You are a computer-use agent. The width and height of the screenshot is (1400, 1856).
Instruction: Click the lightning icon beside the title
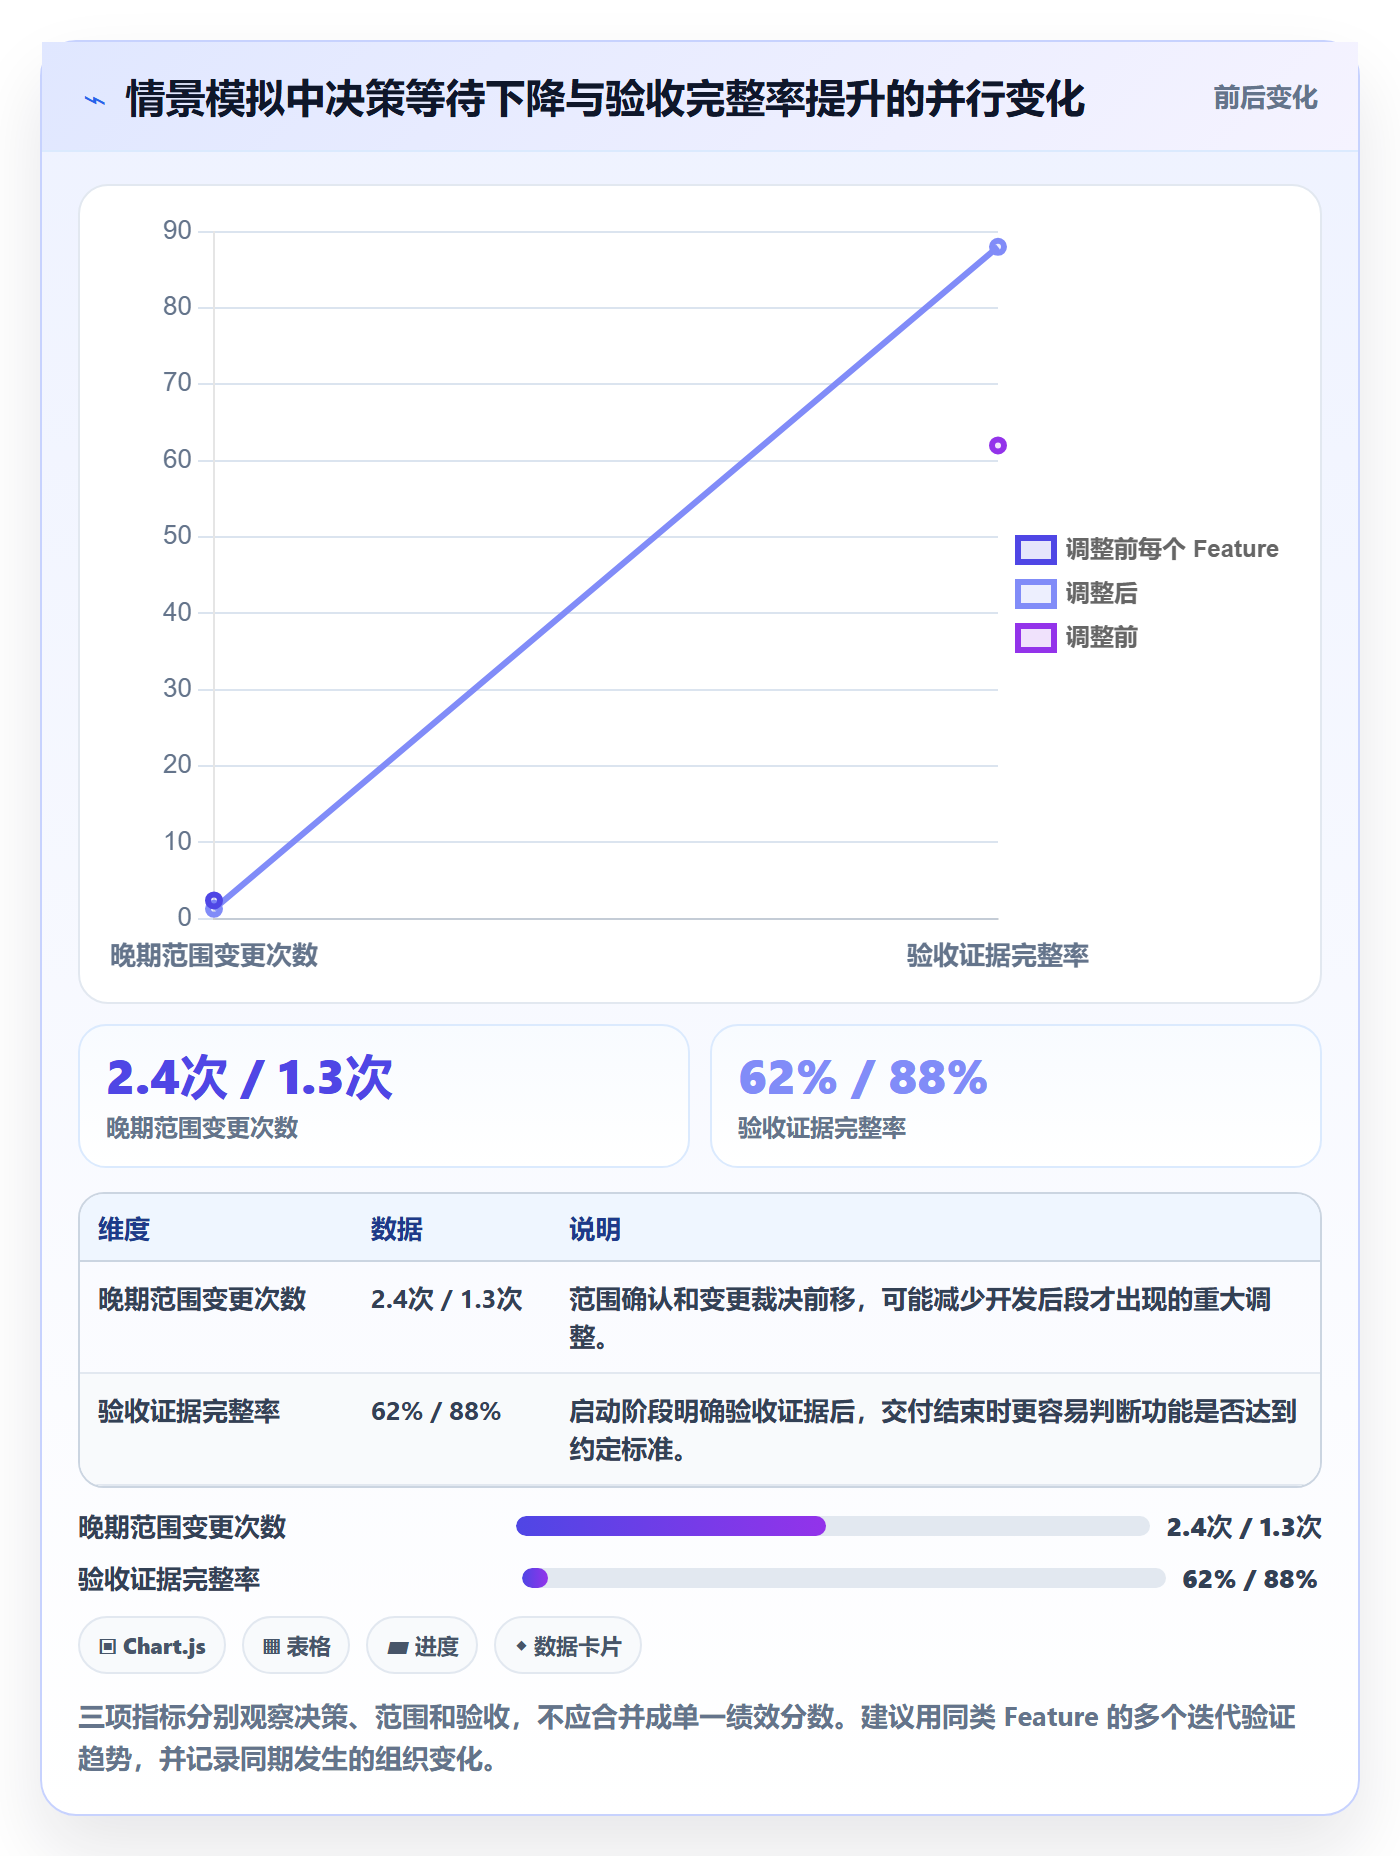95,100
